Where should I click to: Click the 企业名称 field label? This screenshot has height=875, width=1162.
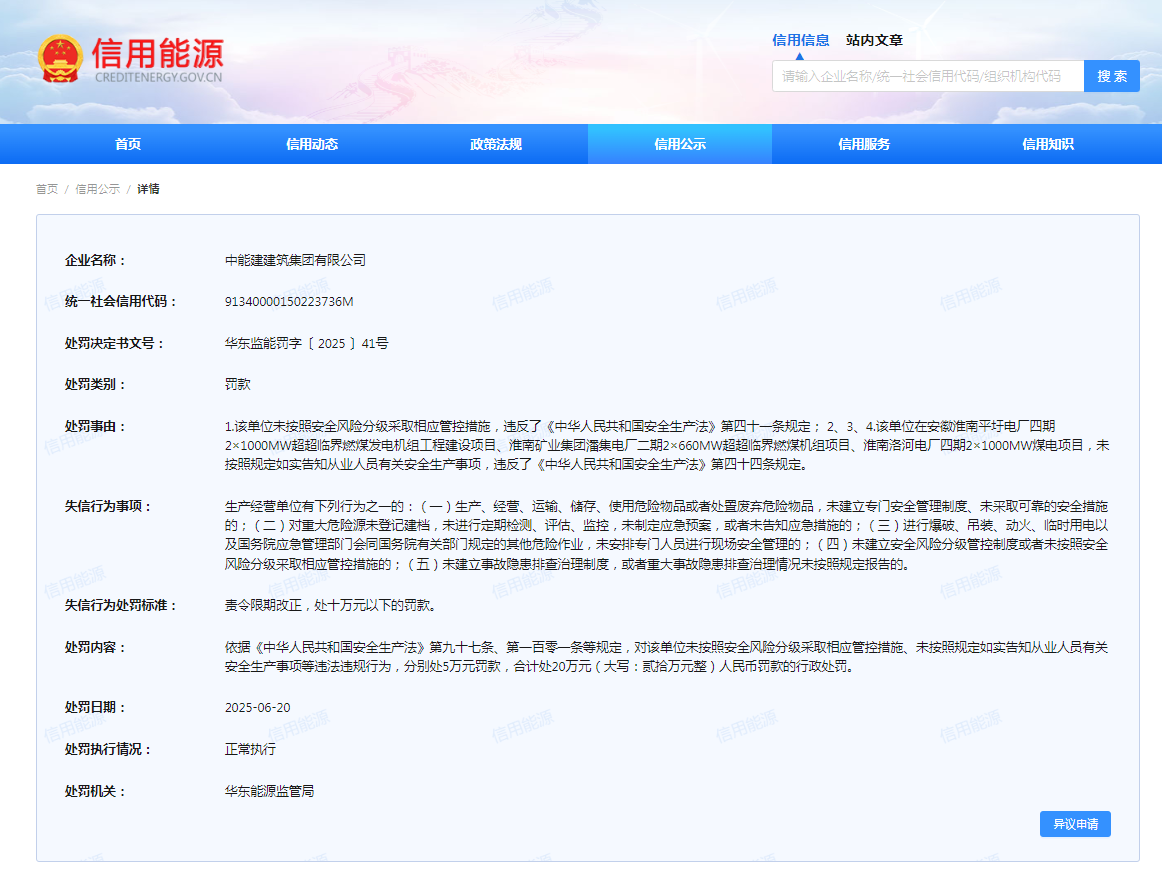(x=96, y=260)
